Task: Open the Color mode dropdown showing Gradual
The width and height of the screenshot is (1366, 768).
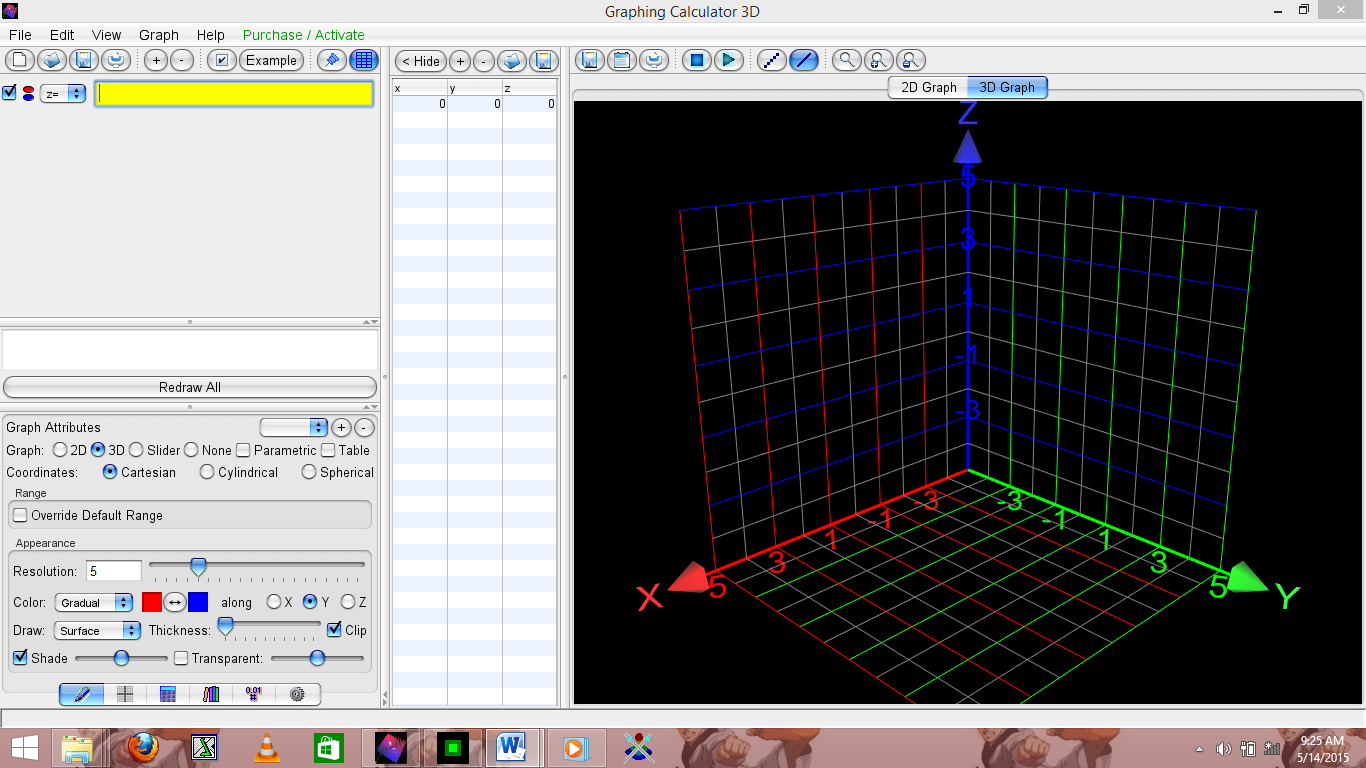Action: point(93,602)
